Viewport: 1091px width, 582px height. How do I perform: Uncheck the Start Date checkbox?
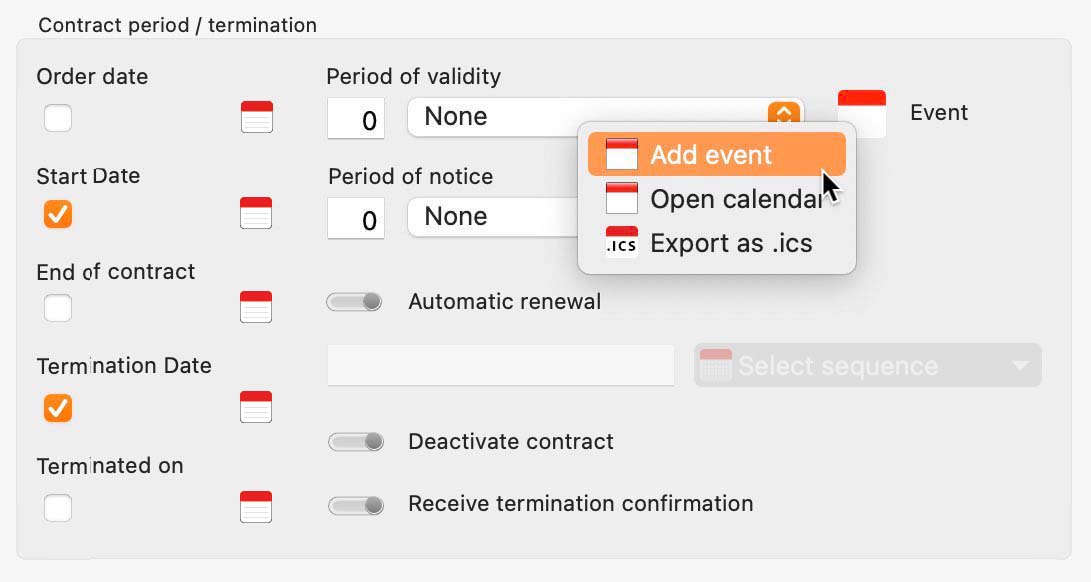point(58,214)
